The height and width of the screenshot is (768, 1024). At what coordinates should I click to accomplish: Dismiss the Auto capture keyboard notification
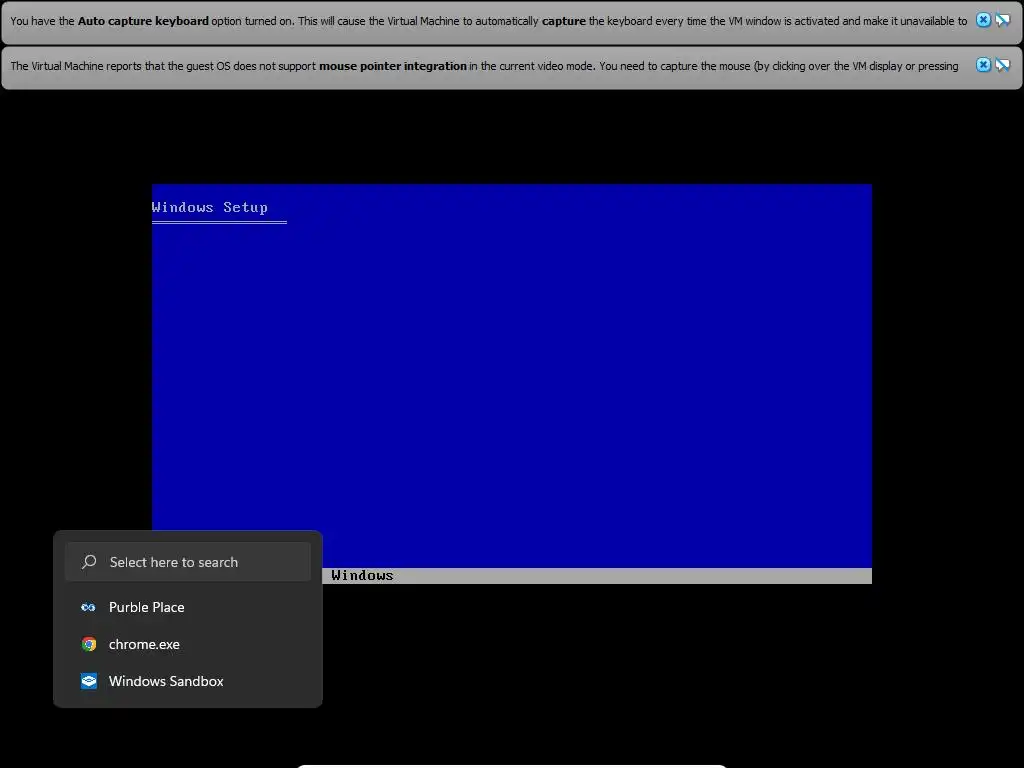983,20
